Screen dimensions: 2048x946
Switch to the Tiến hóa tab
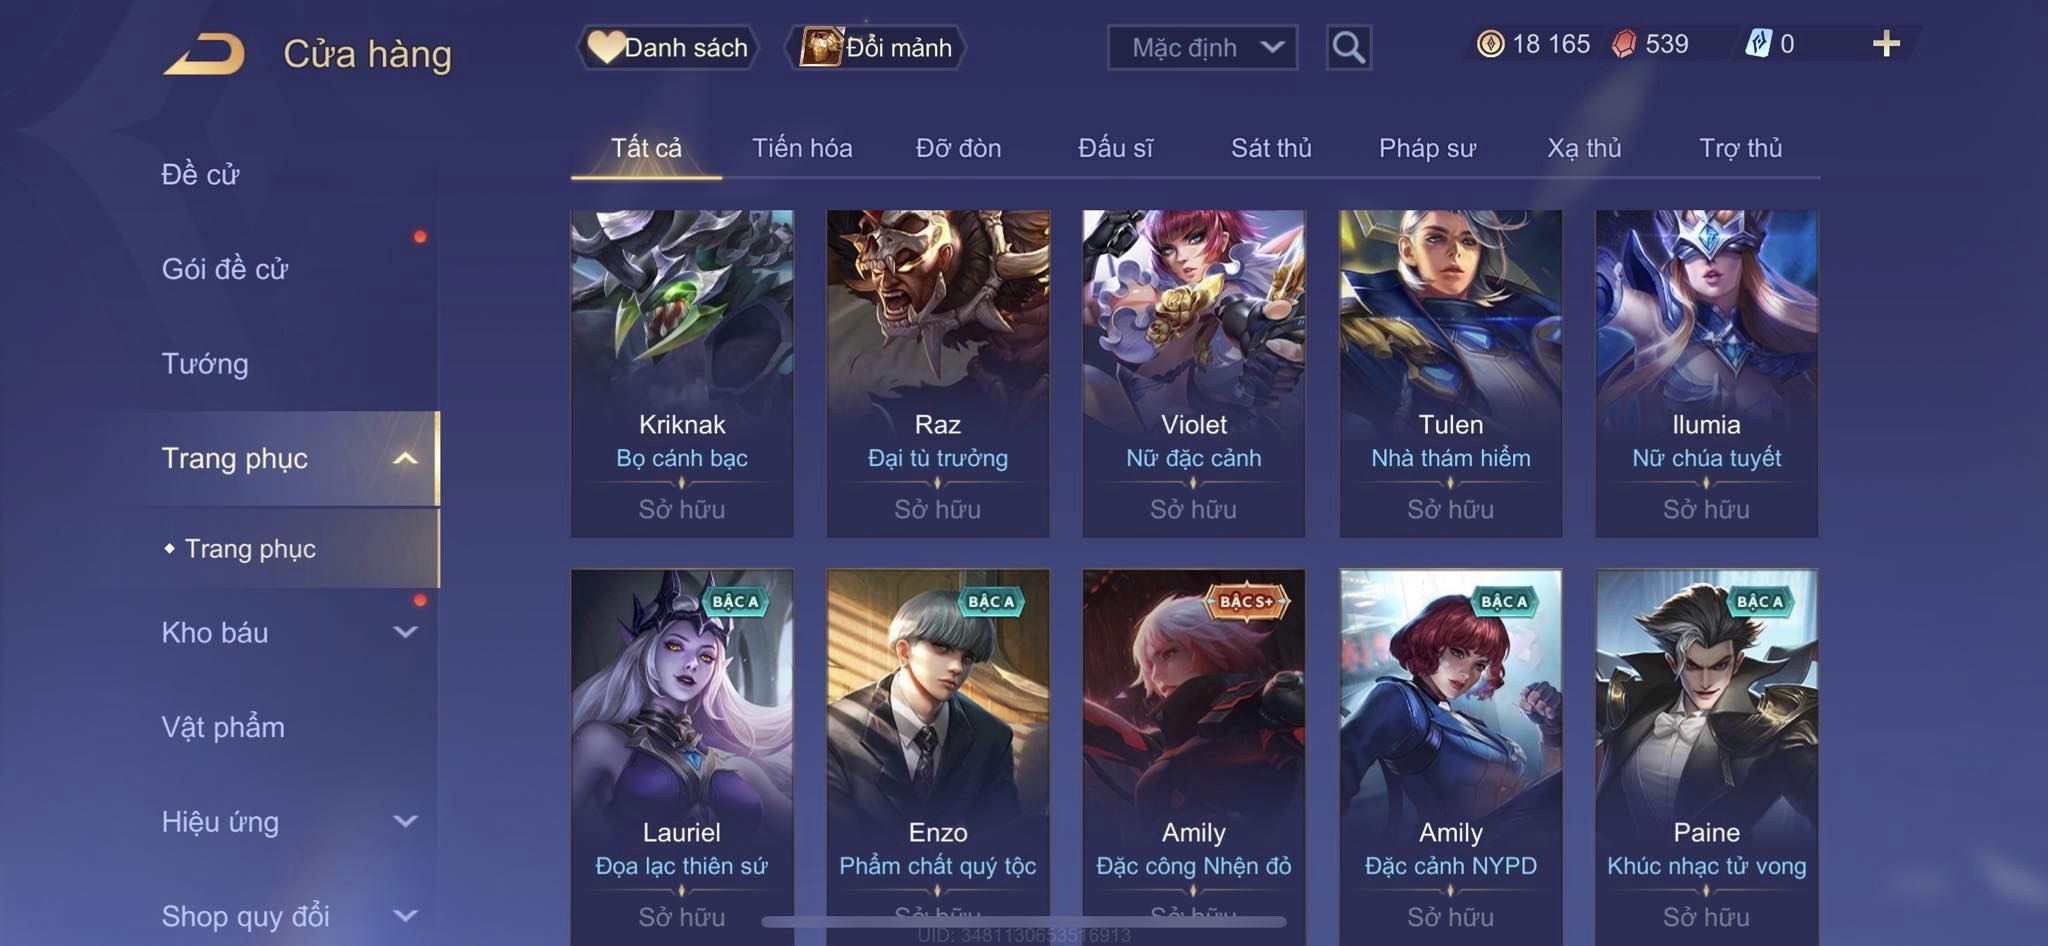pyautogui.click(x=802, y=148)
